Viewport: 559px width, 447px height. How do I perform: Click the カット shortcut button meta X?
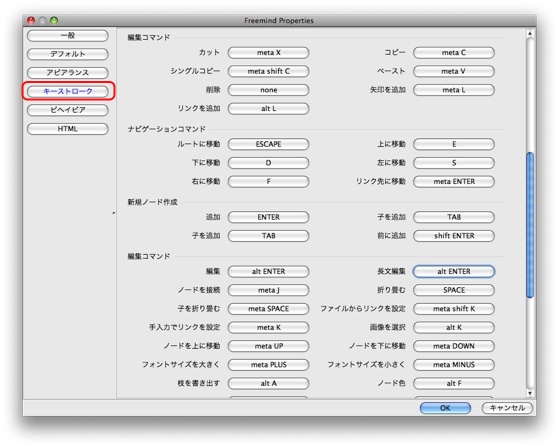(x=268, y=53)
